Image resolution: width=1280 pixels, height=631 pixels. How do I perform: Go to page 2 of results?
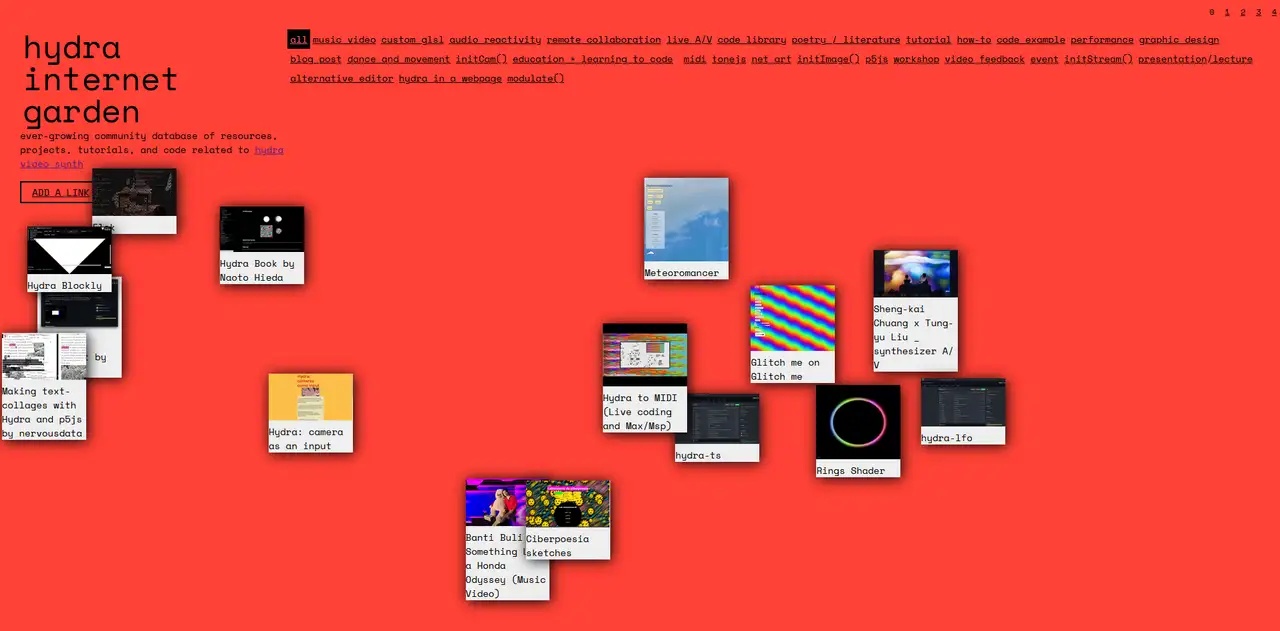(1242, 11)
